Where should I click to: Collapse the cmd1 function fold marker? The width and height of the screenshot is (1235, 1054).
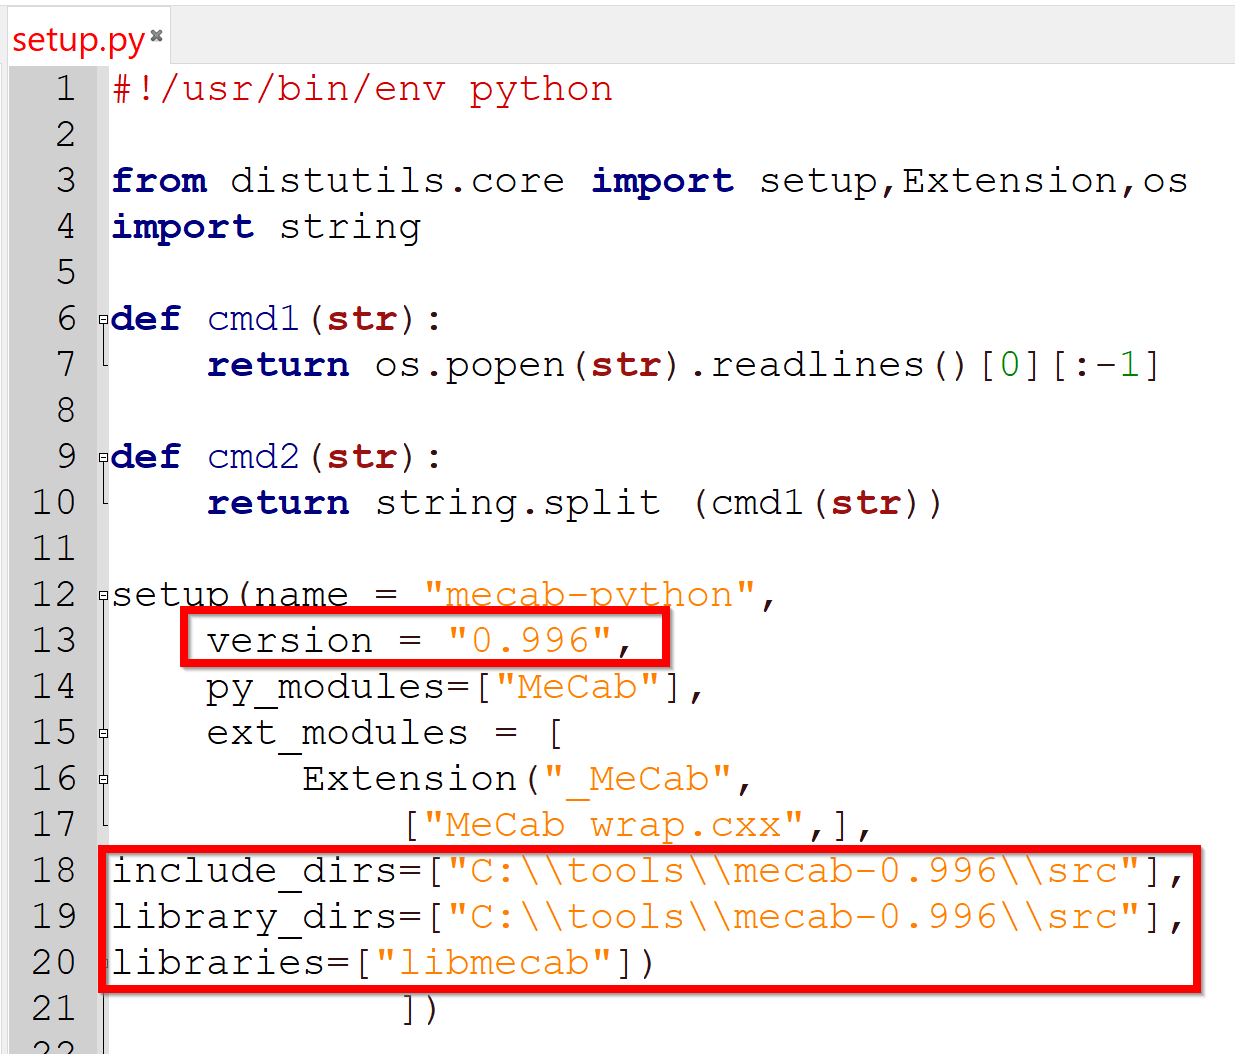103,320
